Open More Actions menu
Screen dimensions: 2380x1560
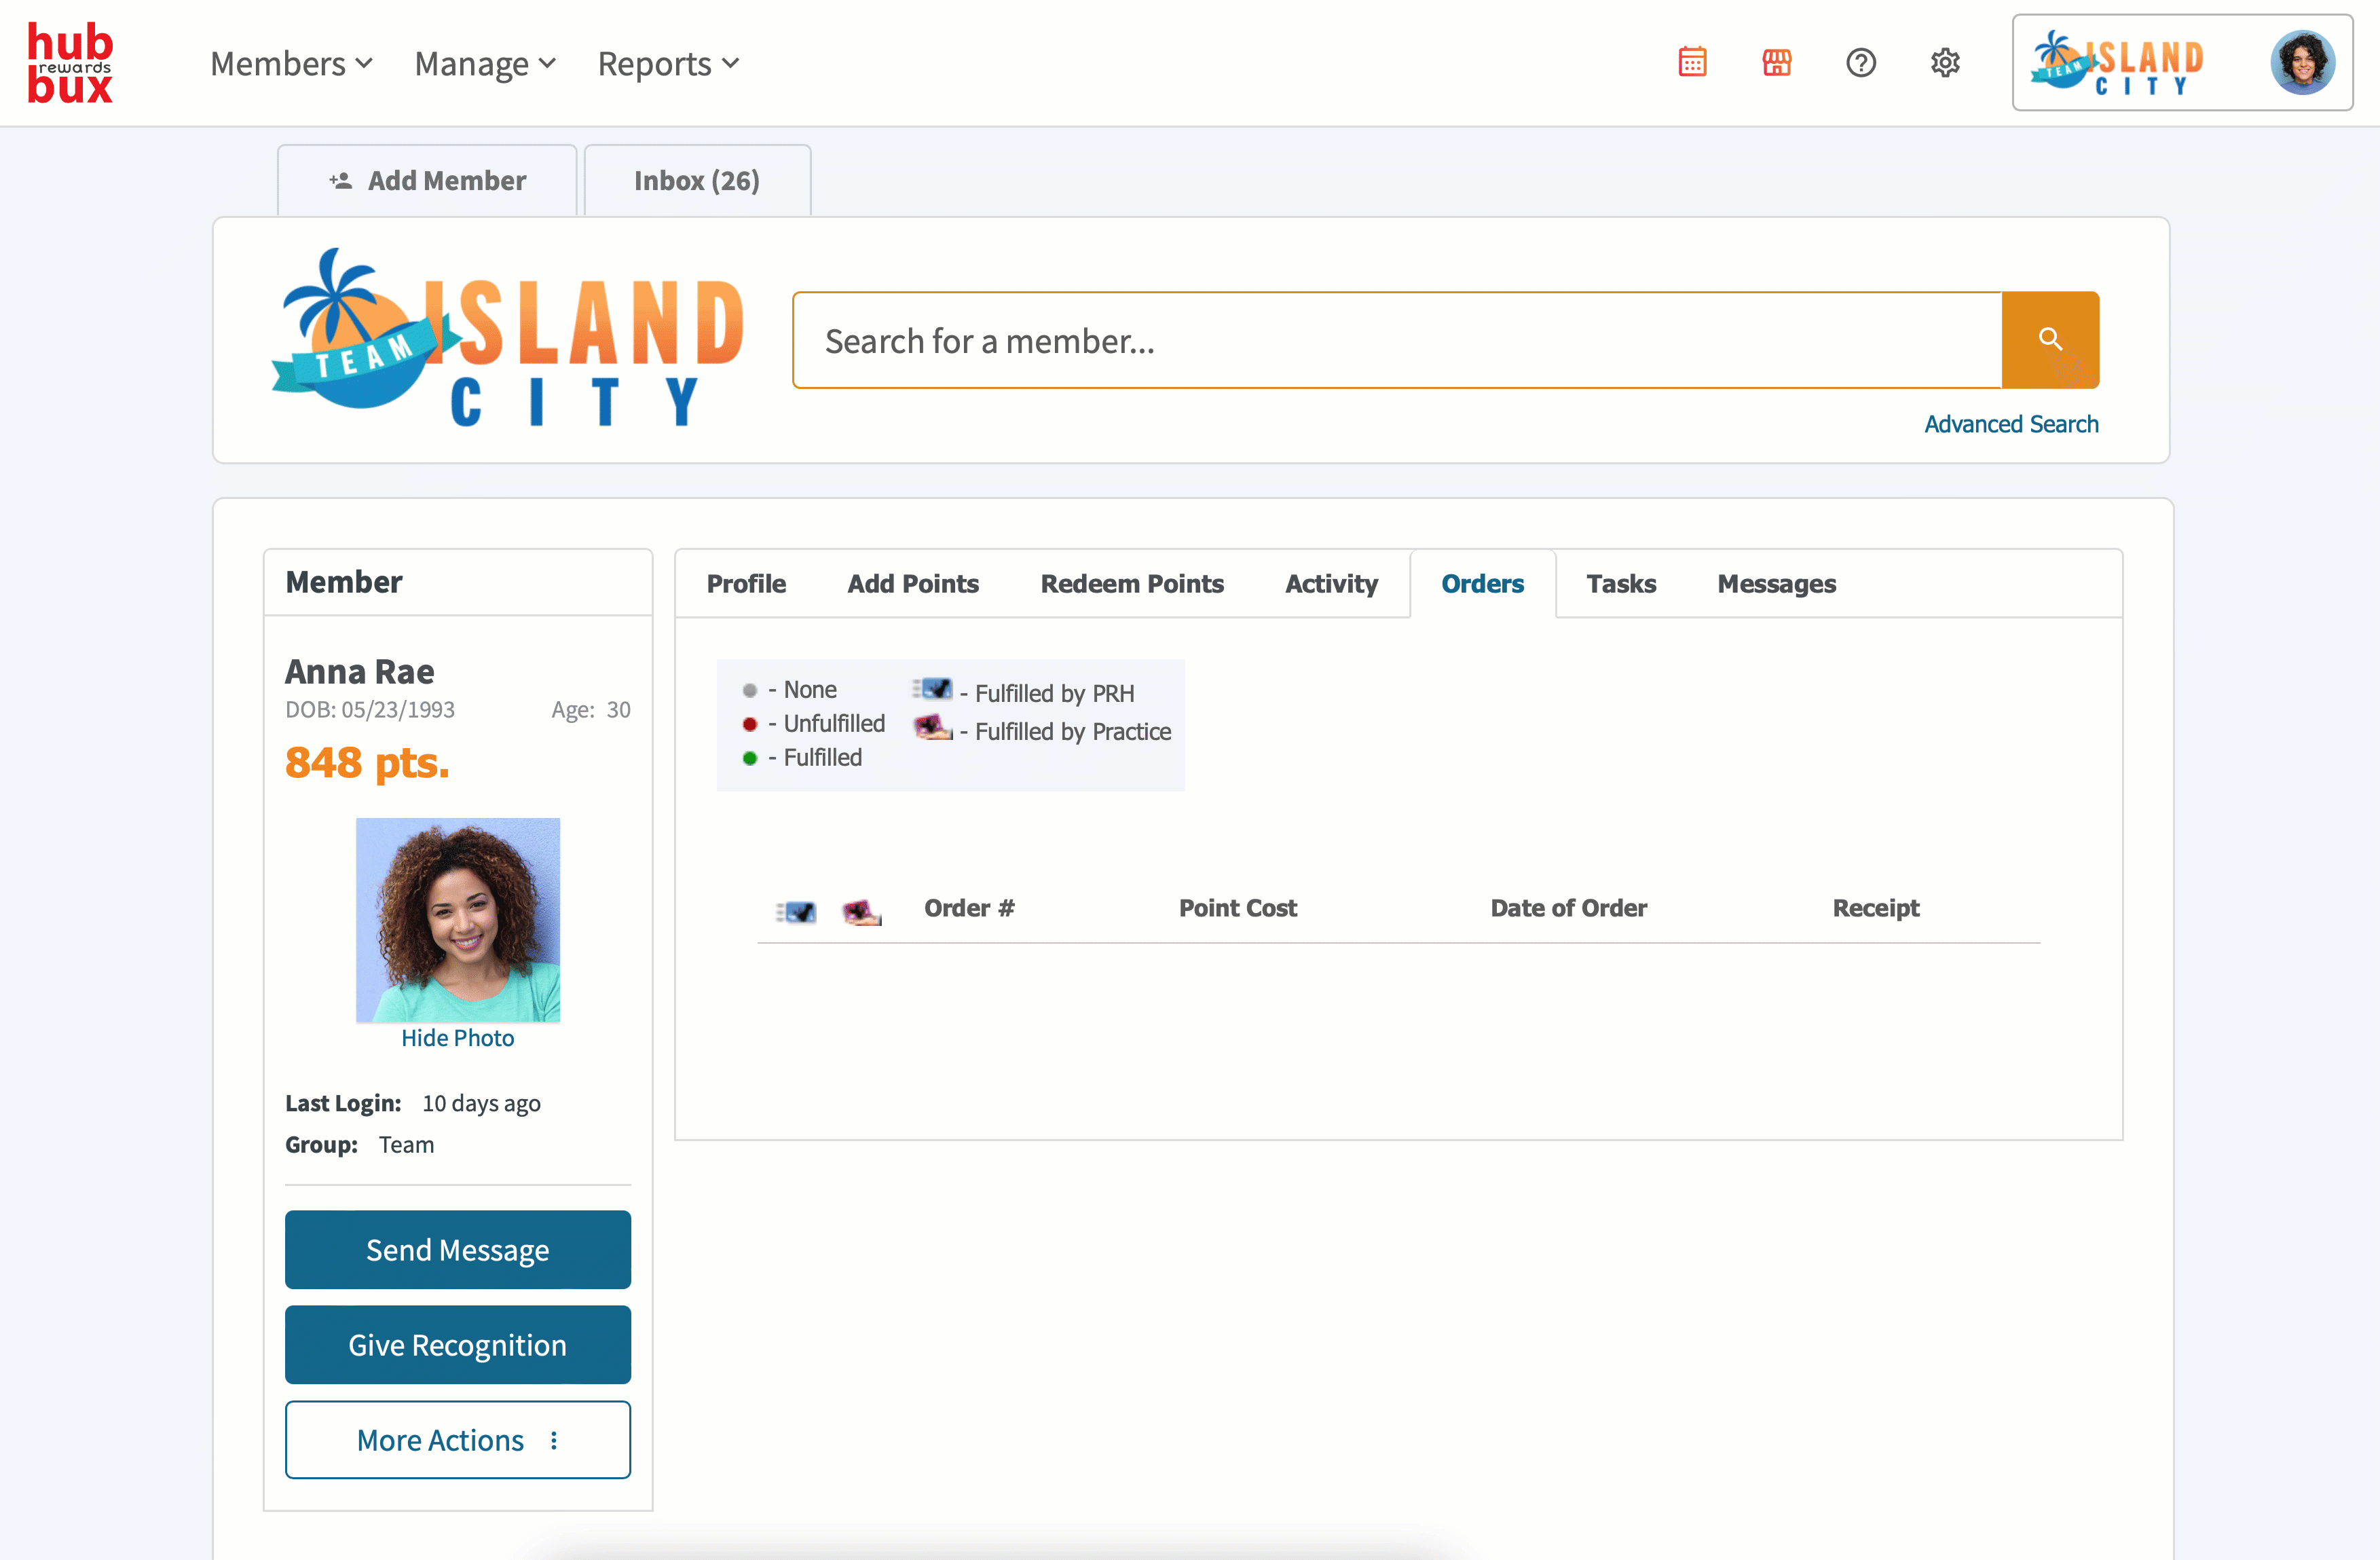coord(457,1440)
